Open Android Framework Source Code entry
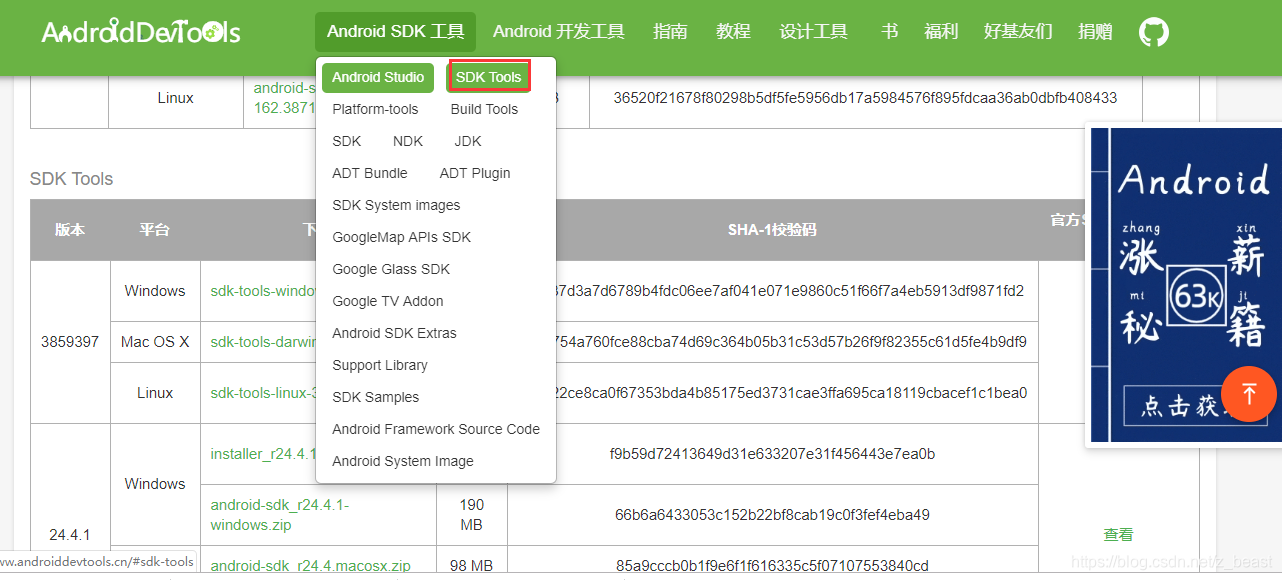1282x580 pixels. 436,429
